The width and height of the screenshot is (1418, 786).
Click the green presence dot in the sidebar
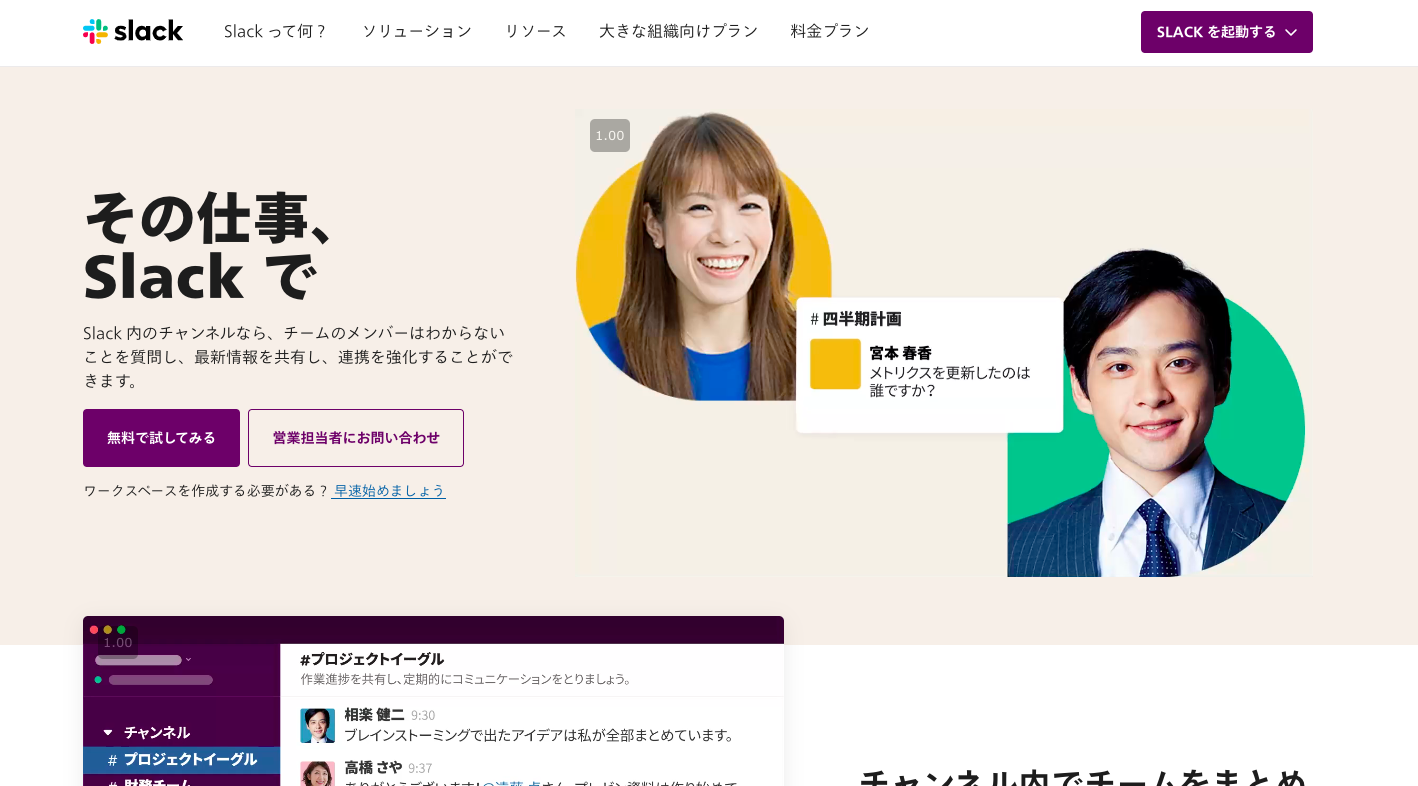98,679
